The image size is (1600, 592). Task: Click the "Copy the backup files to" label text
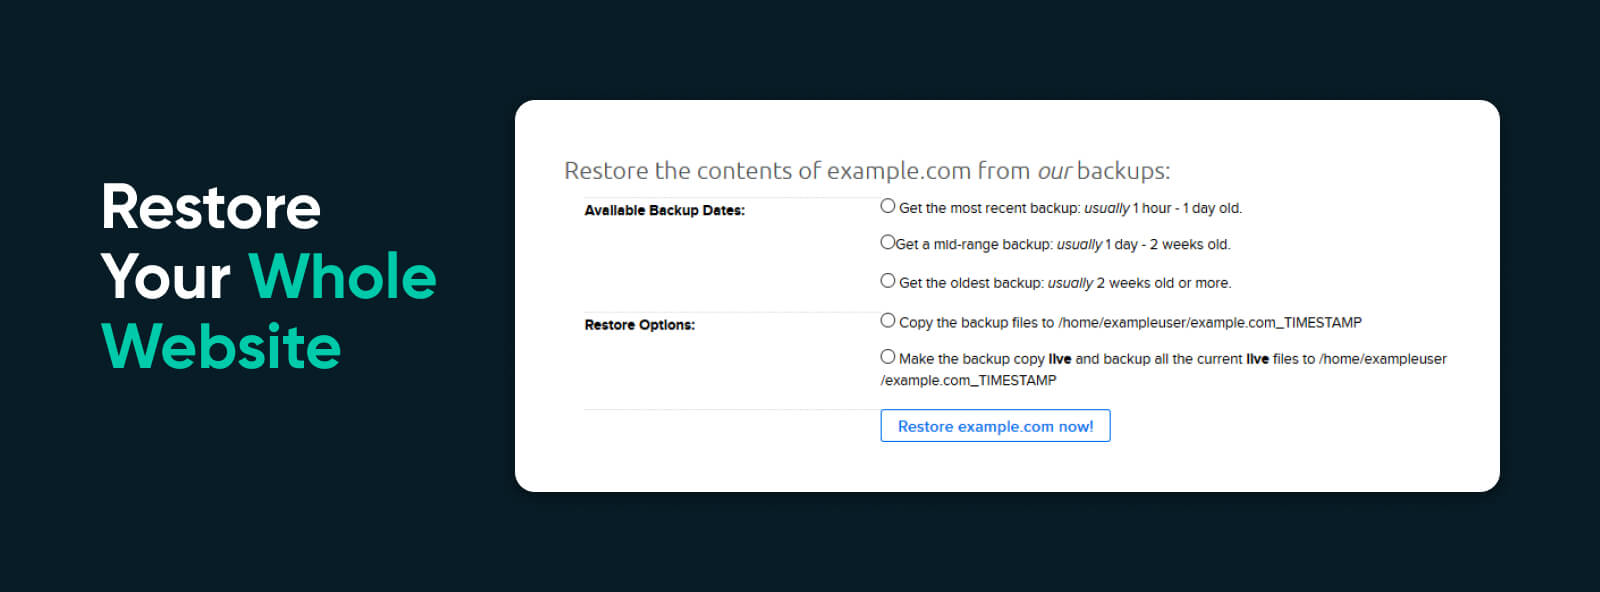[x=977, y=322]
